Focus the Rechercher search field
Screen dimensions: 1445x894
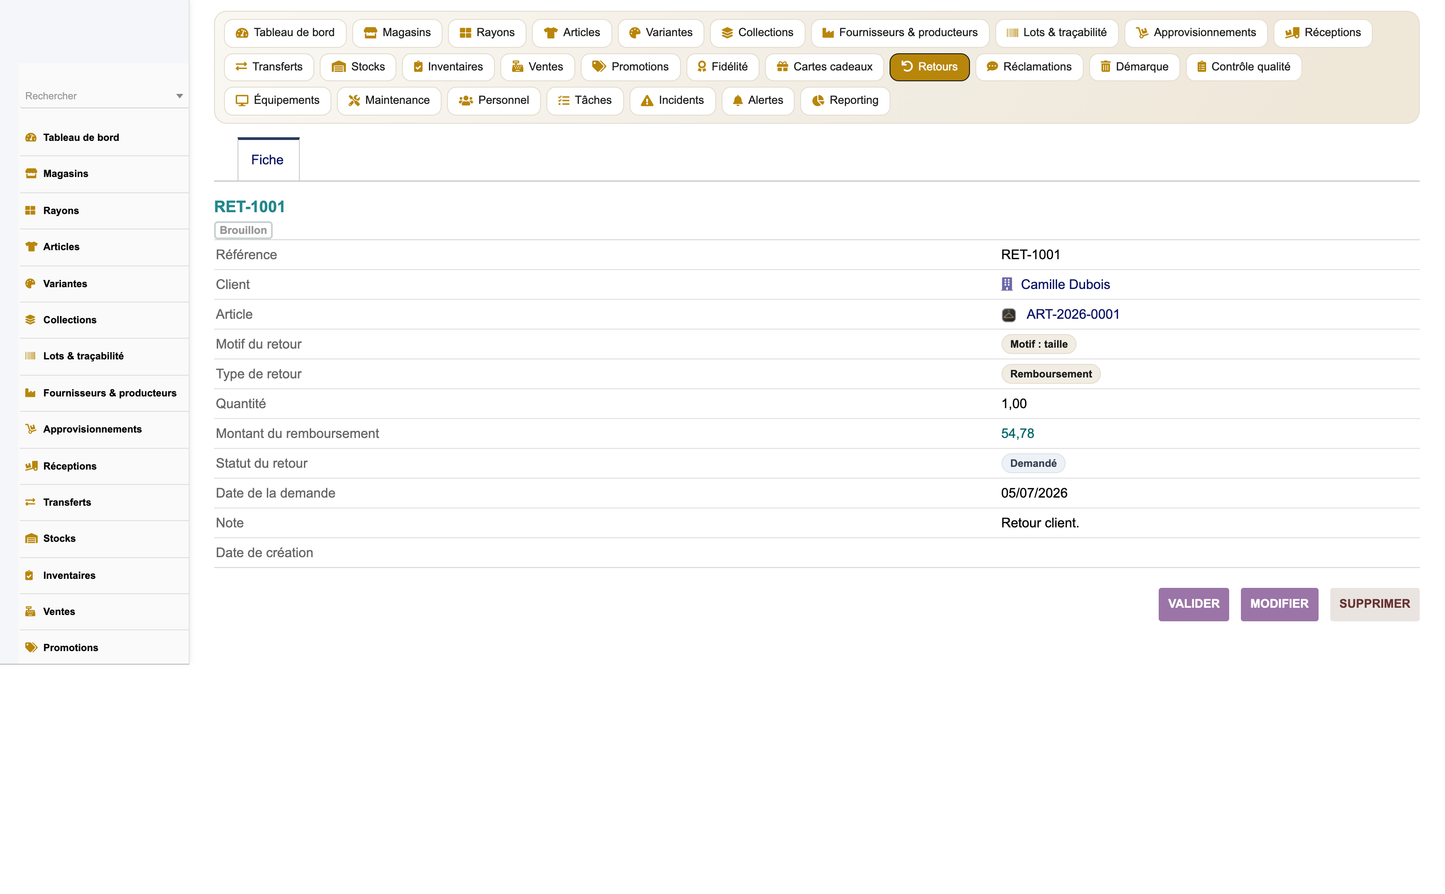[97, 97]
